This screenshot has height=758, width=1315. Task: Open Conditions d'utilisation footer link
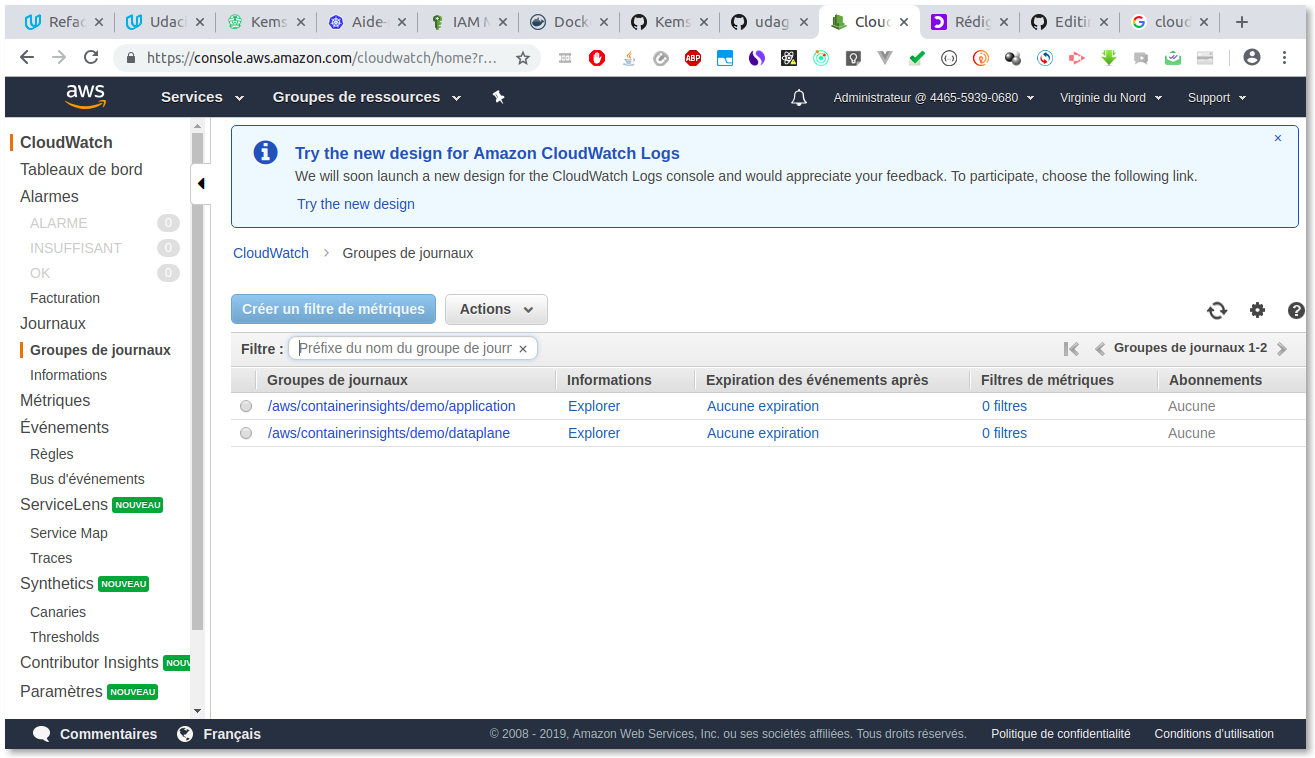[x=1214, y=734]
